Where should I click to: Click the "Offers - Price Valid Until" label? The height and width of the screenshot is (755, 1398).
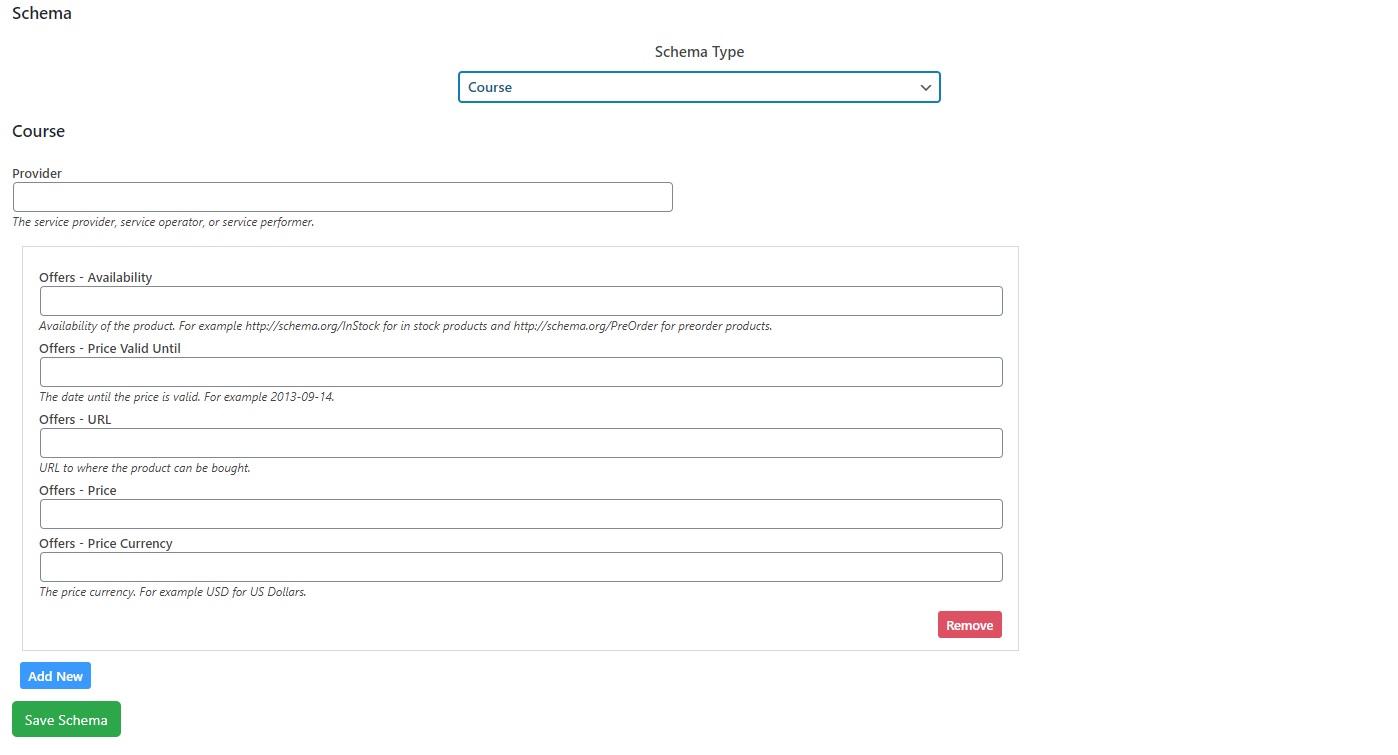click(110, 348)
